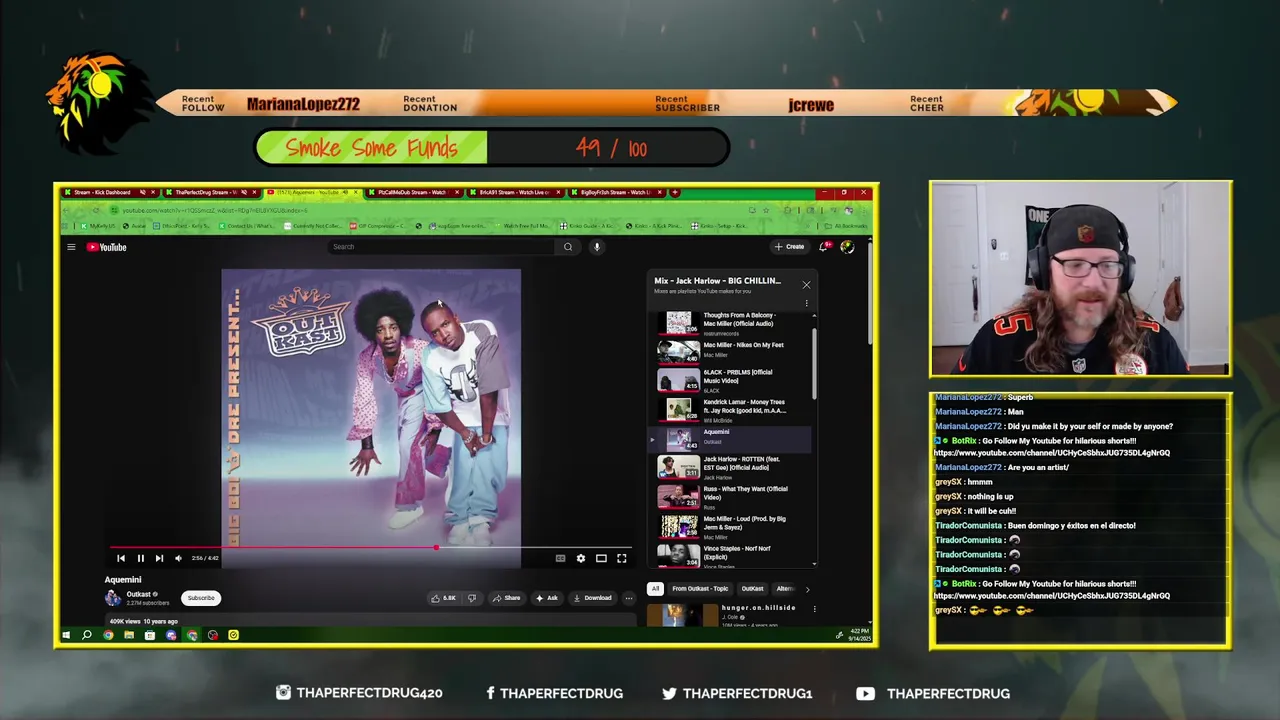Skip to previous video in player
The image size is (1280, 720).
coord(121,559)
